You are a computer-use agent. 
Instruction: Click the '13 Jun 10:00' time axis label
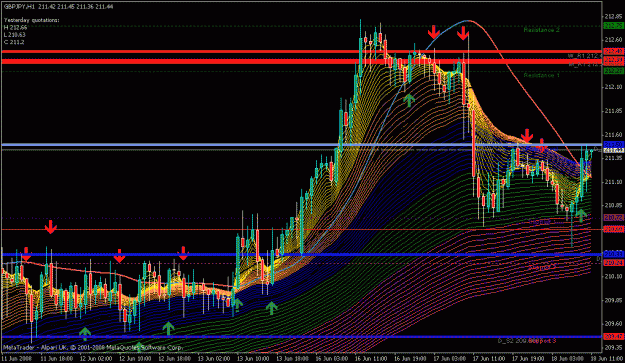tap(253, 359)
